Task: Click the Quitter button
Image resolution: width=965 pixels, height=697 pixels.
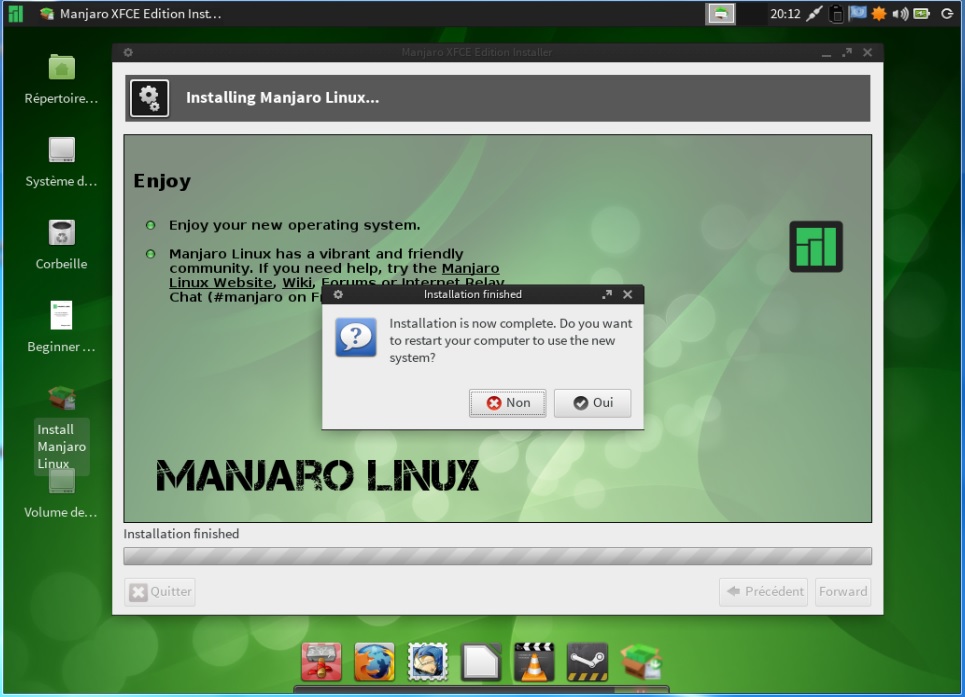Action: pos(160,592)
